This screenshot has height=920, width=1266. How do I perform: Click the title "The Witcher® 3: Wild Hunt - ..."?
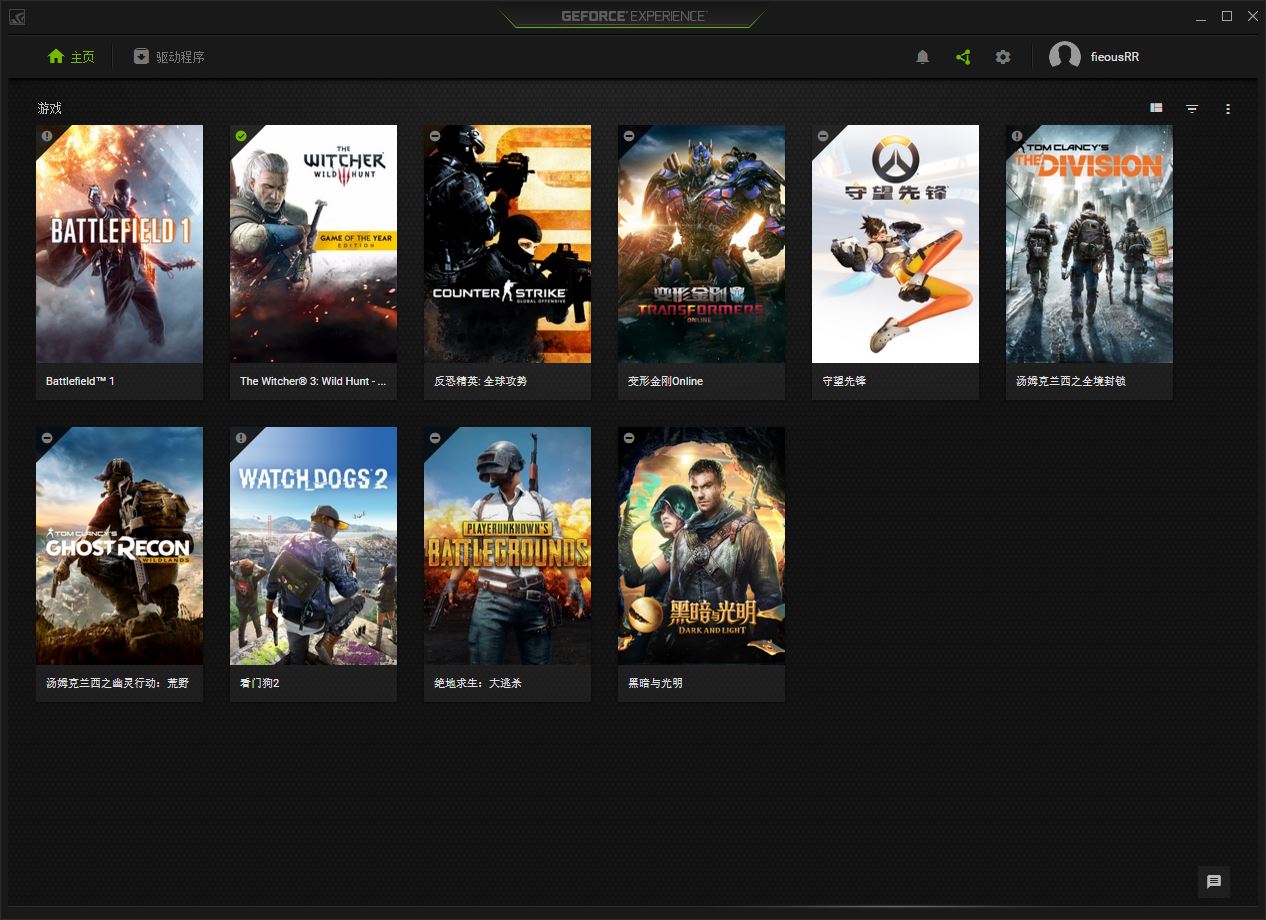pyautogui.click(x=313, y=381)
